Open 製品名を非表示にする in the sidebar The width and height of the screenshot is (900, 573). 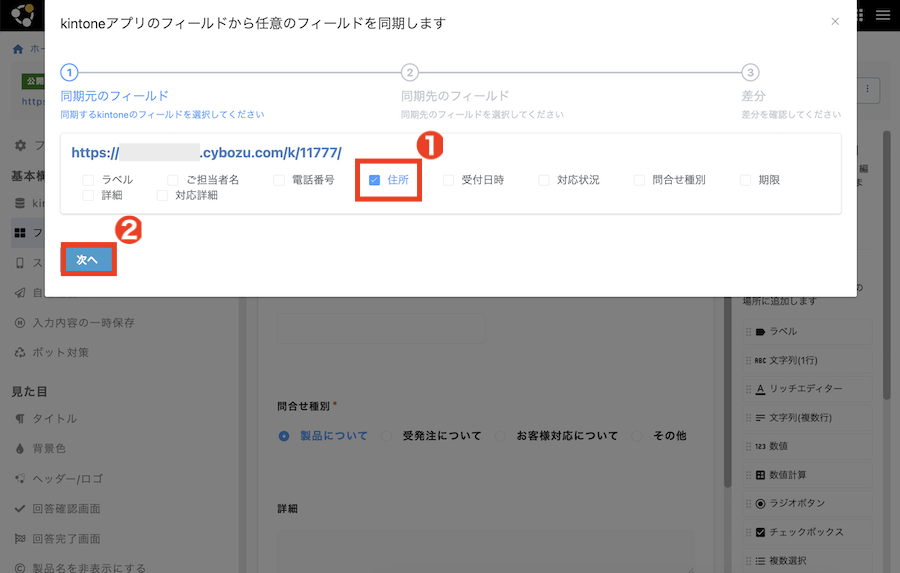click(x=88, y=568)
